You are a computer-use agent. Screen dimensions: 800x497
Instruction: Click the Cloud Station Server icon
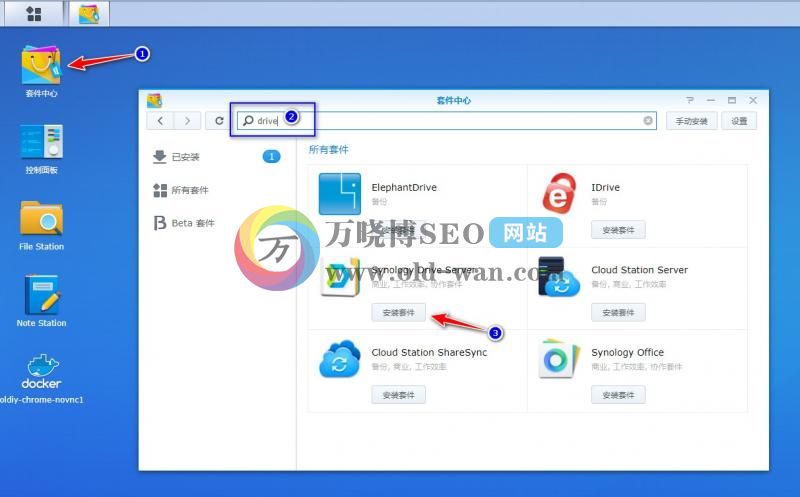559,277
